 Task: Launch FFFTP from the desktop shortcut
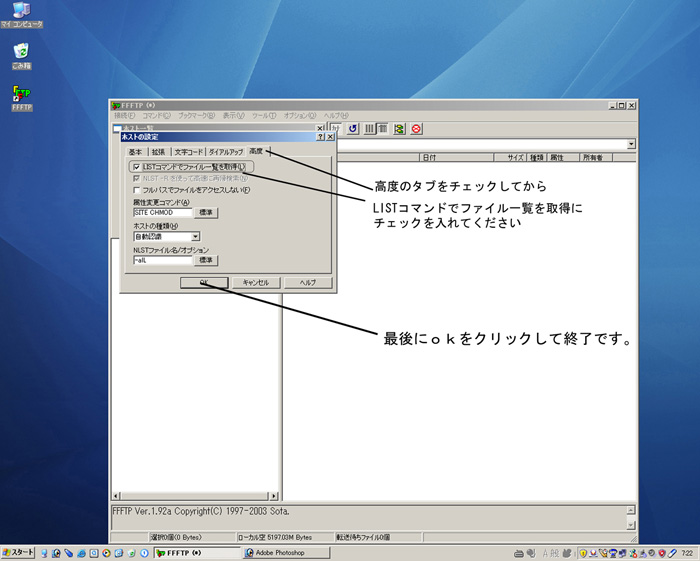click(21, 98)
